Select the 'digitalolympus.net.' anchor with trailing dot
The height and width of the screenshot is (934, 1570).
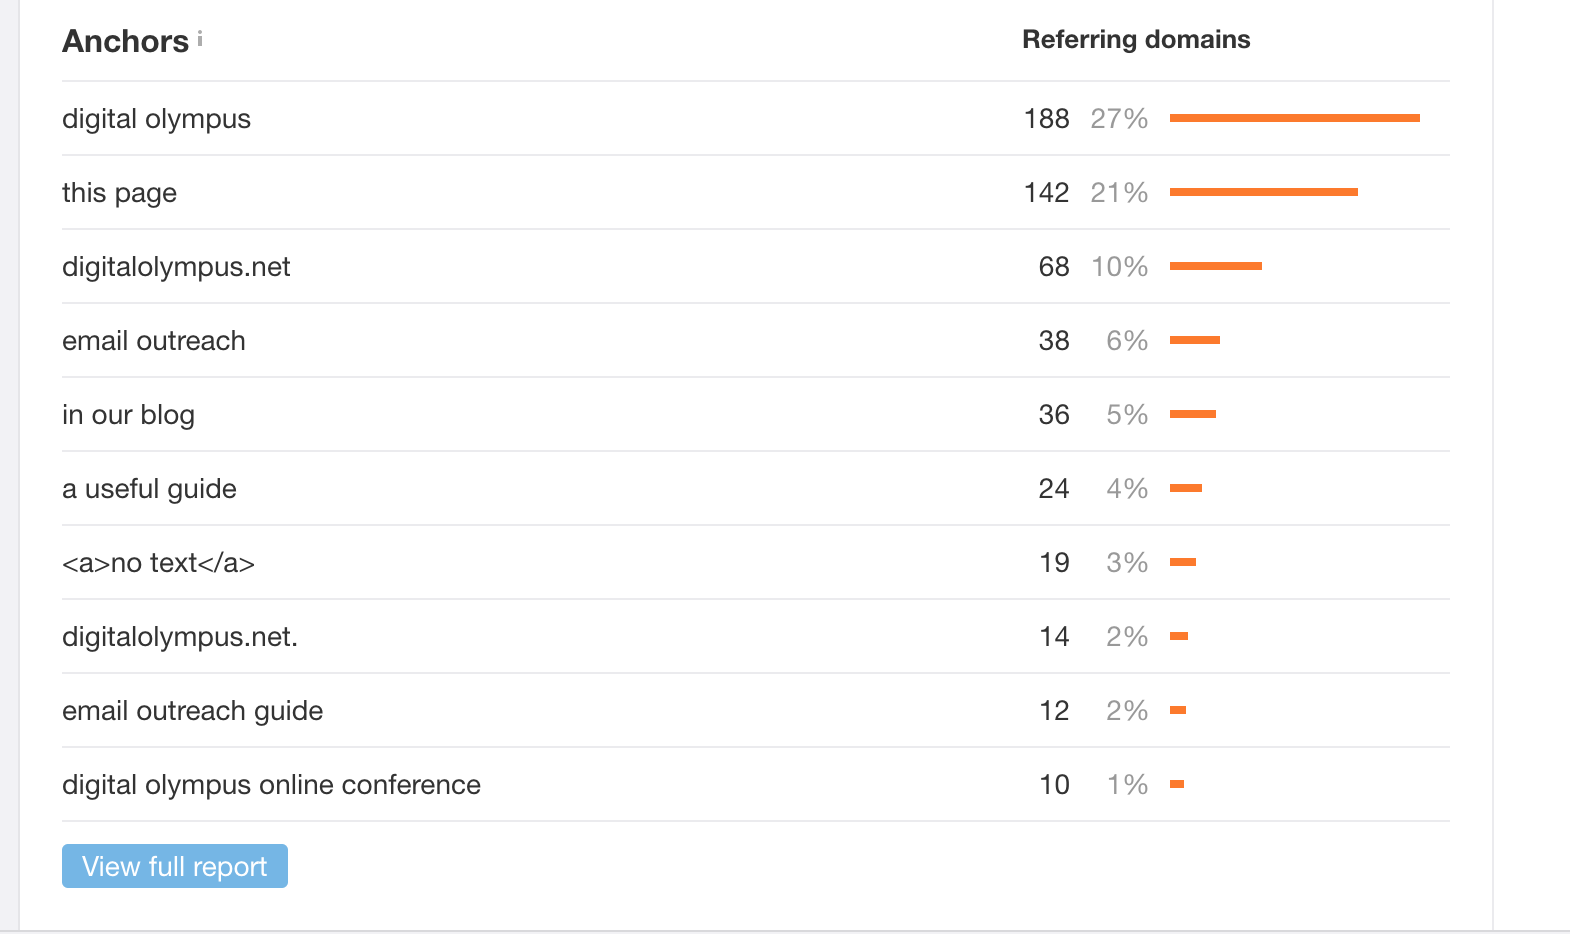(180, 637)
